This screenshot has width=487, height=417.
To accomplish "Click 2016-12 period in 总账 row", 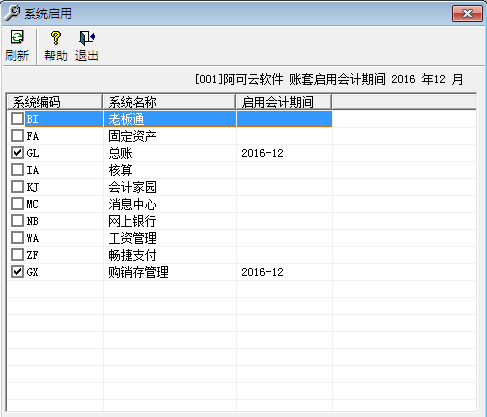I will [x=262, y=153].
